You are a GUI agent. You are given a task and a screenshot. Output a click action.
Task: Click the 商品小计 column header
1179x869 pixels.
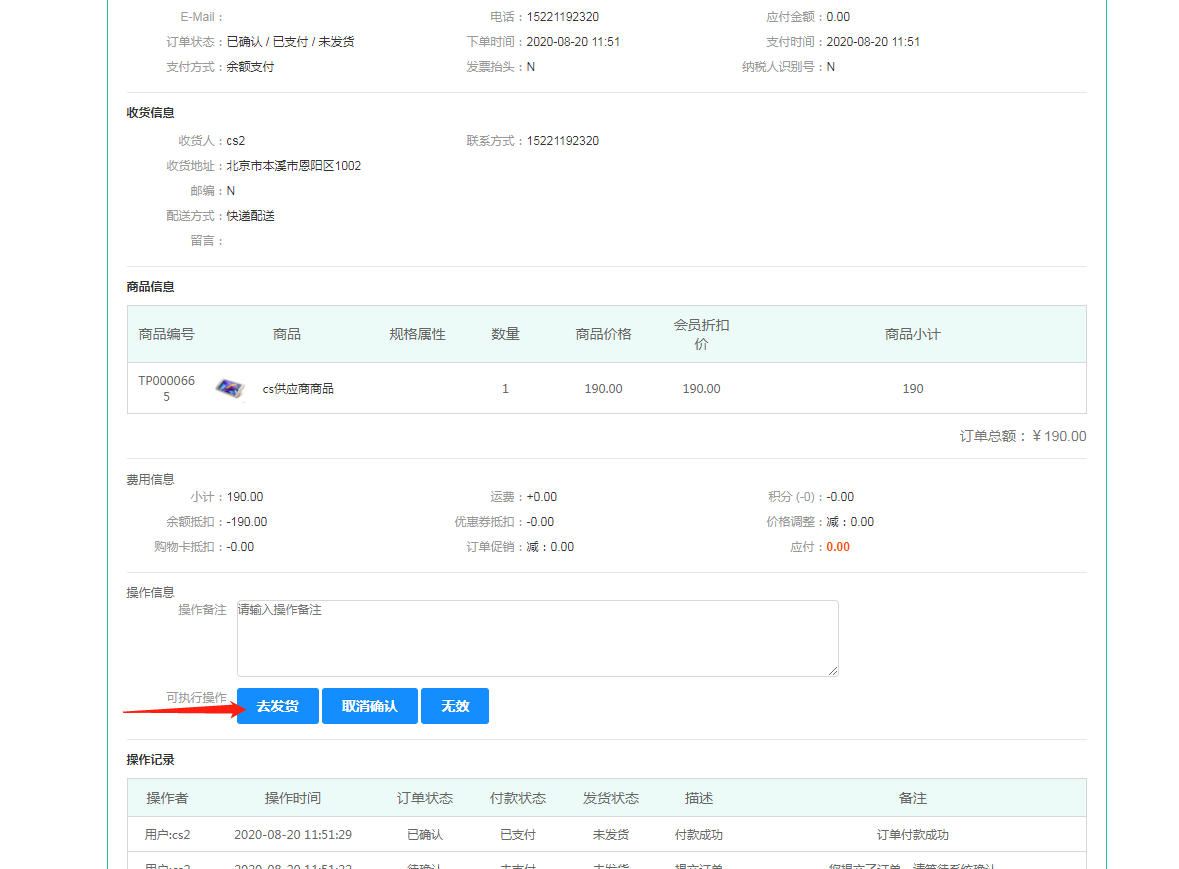(912, 334)
